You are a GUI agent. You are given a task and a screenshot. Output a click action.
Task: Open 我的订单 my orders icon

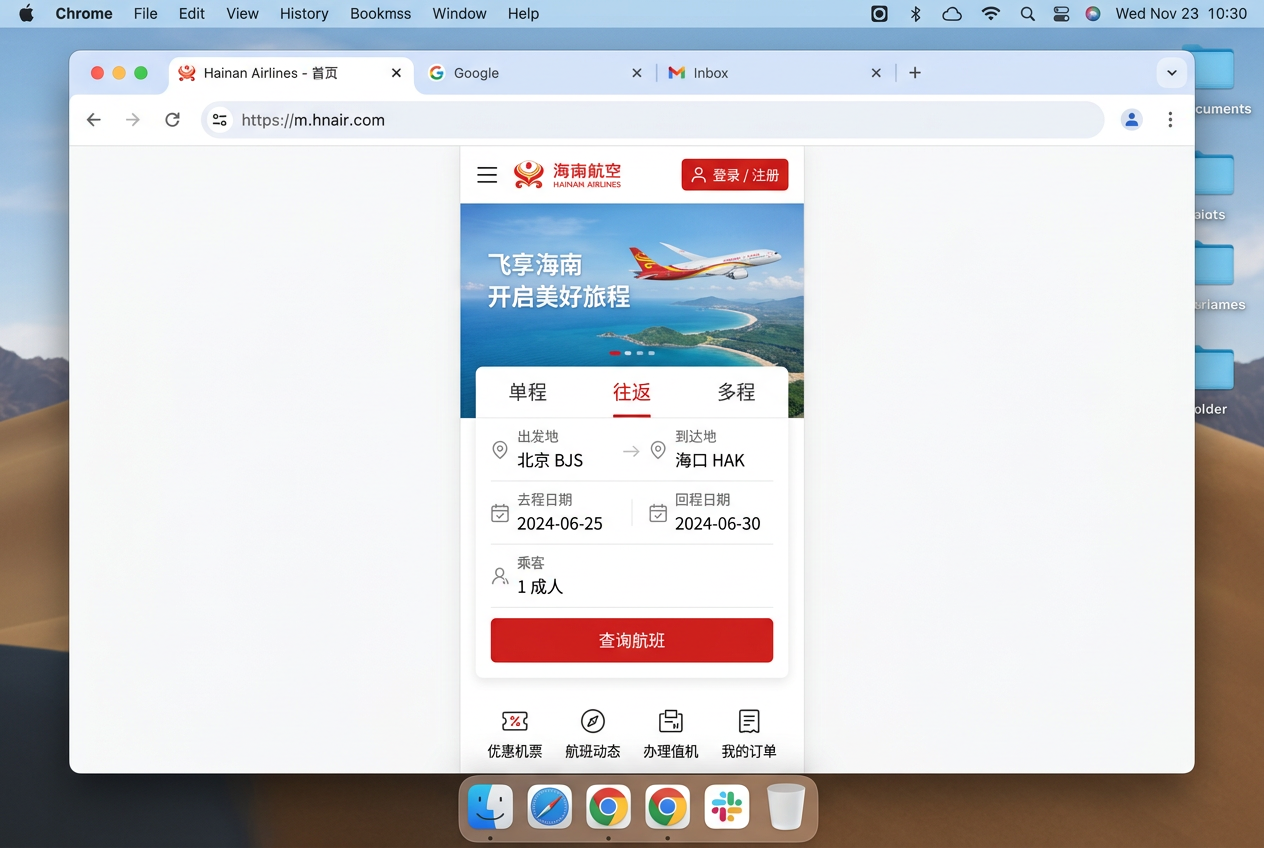[x=749, y=734]
